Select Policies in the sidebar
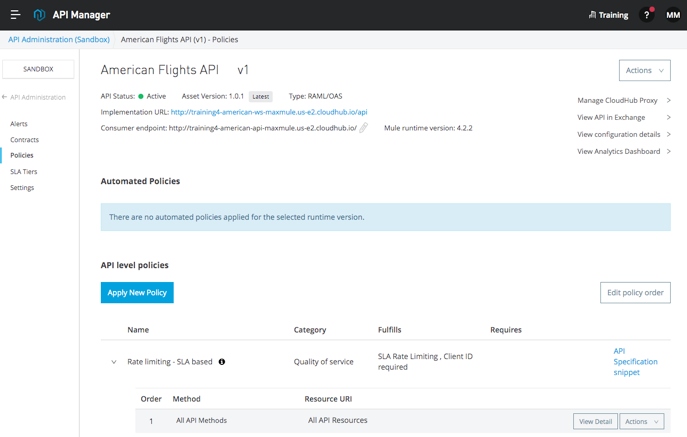Viewport: 687px width, 437px height. 22,155
